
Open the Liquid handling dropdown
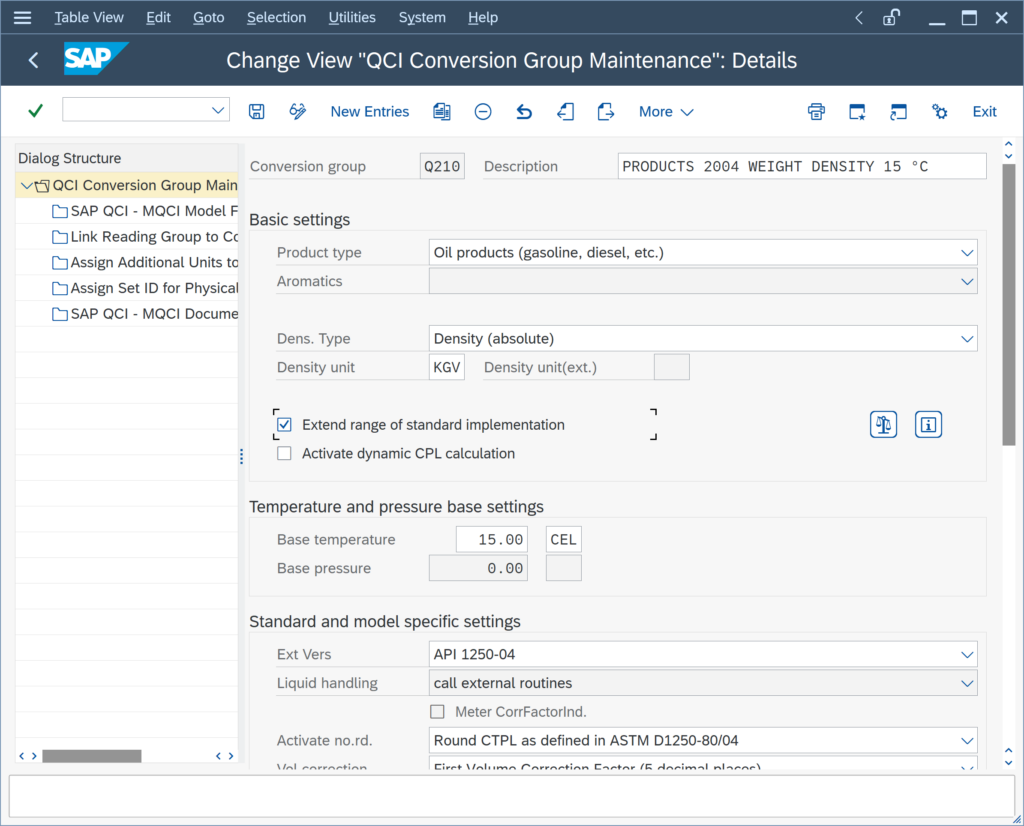coord(967,683)
